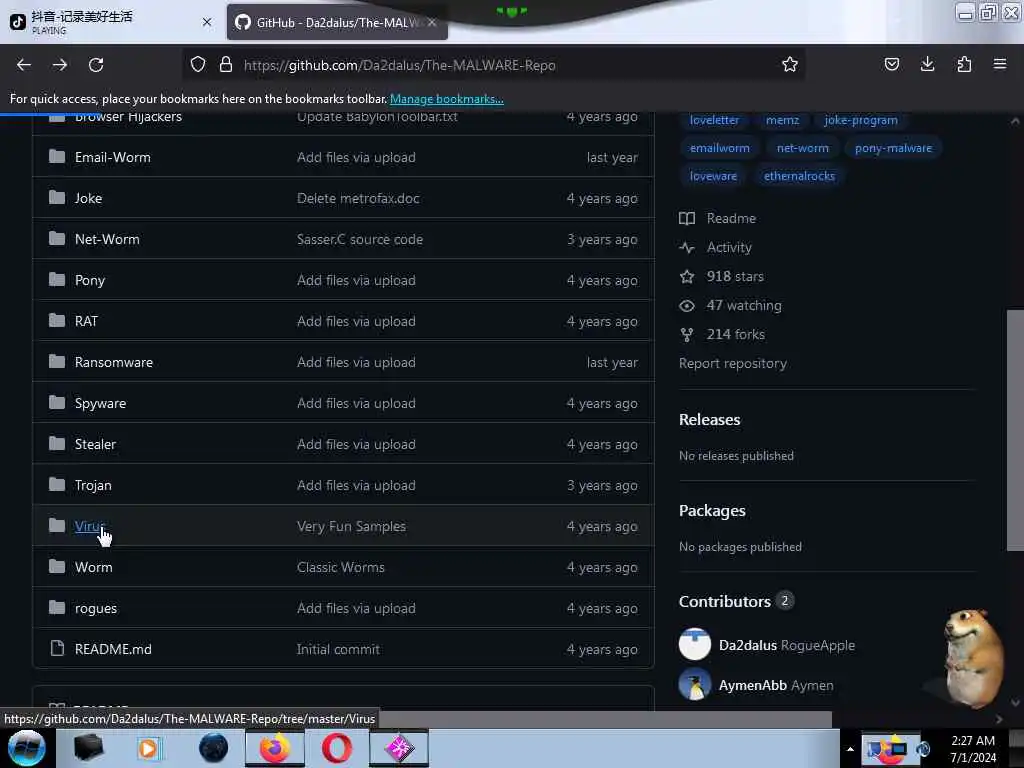Select the joke-program topic tag
1024x768 pixels.
pyautogui.click(x=861, y=120)
